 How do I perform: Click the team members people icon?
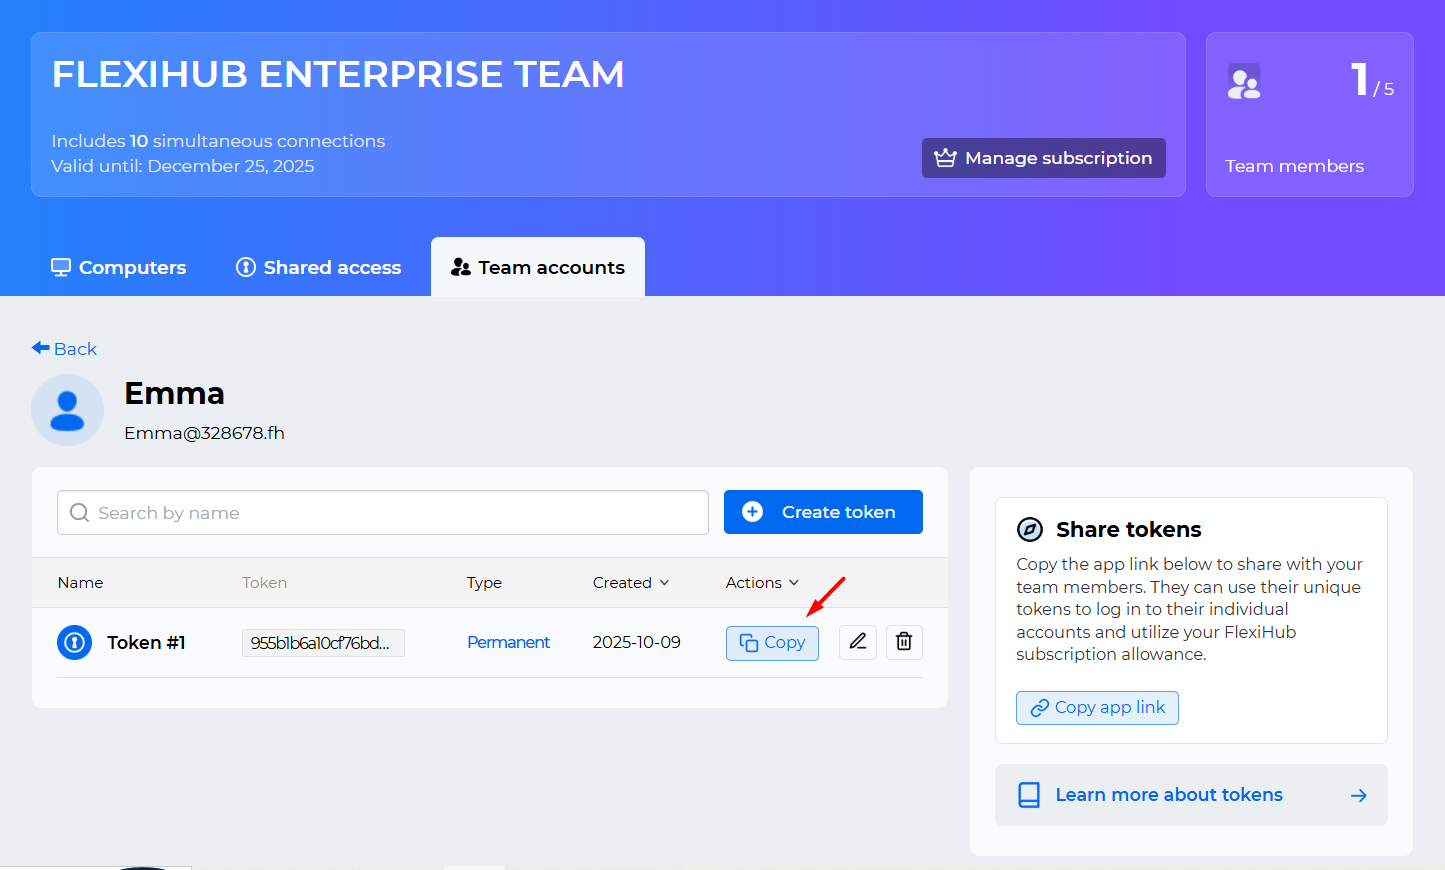click(x=1244, y=82)
